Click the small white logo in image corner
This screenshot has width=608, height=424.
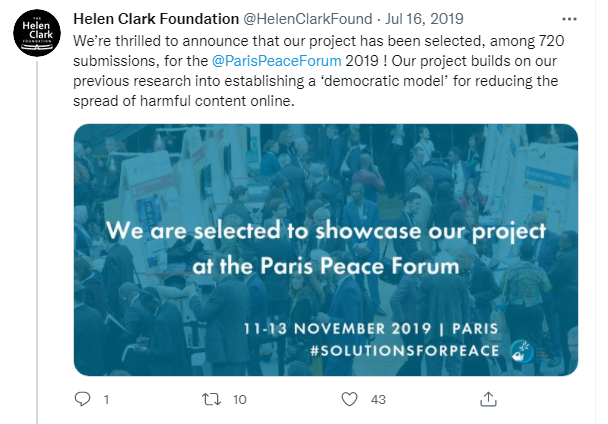pos(520,350)
